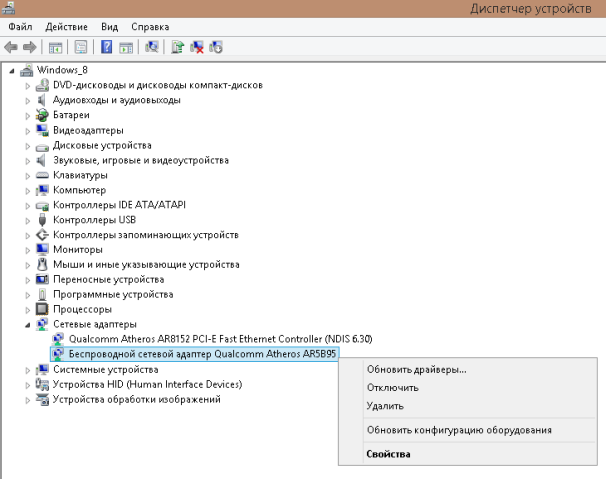The height and width of the screenshot is (479, 606).
Task: Select the Мониторы label
Action: pyautogui.click(x=78, y=249)
